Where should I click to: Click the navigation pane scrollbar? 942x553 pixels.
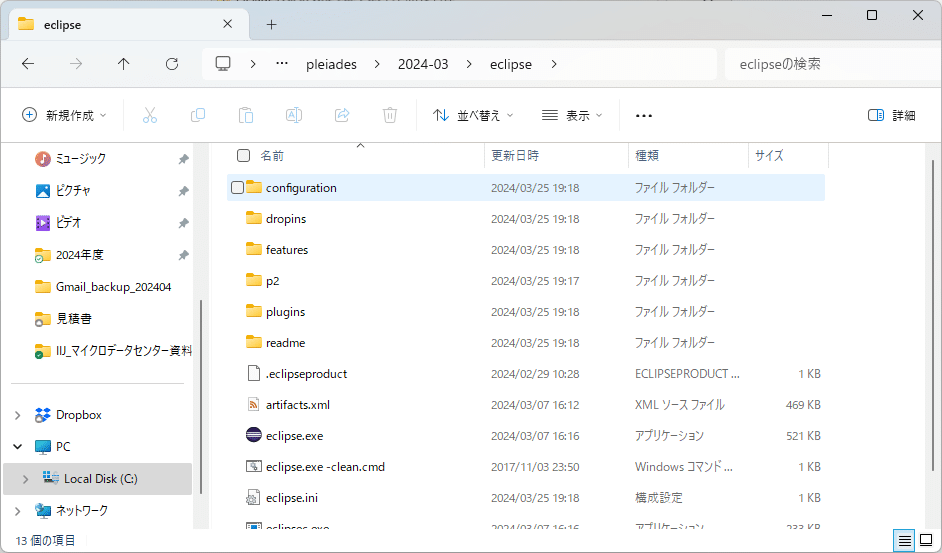(200, 397)
